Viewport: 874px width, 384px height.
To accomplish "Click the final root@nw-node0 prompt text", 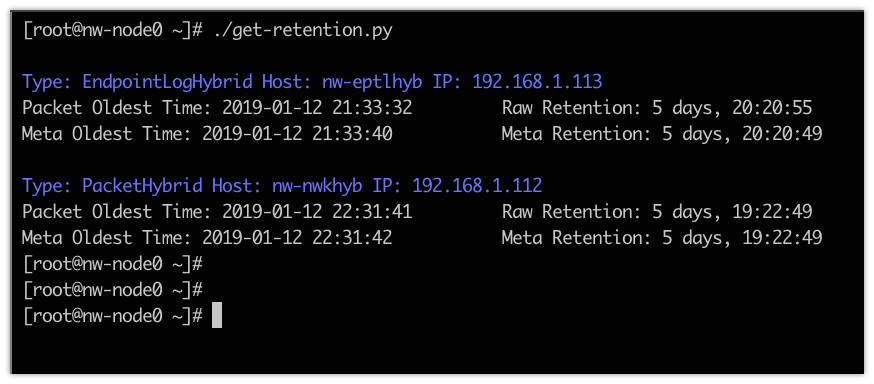I will click(113, 315).
